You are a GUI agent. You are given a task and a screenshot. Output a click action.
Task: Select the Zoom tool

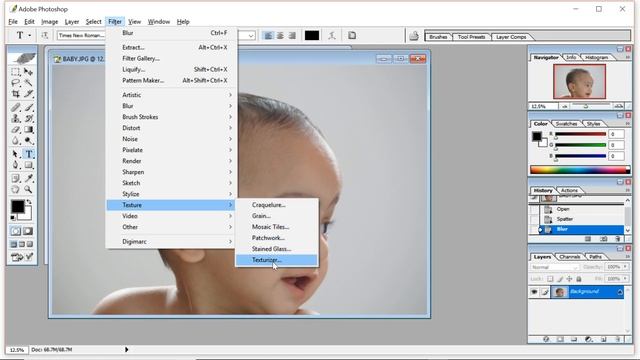click(x=28, y=189)
